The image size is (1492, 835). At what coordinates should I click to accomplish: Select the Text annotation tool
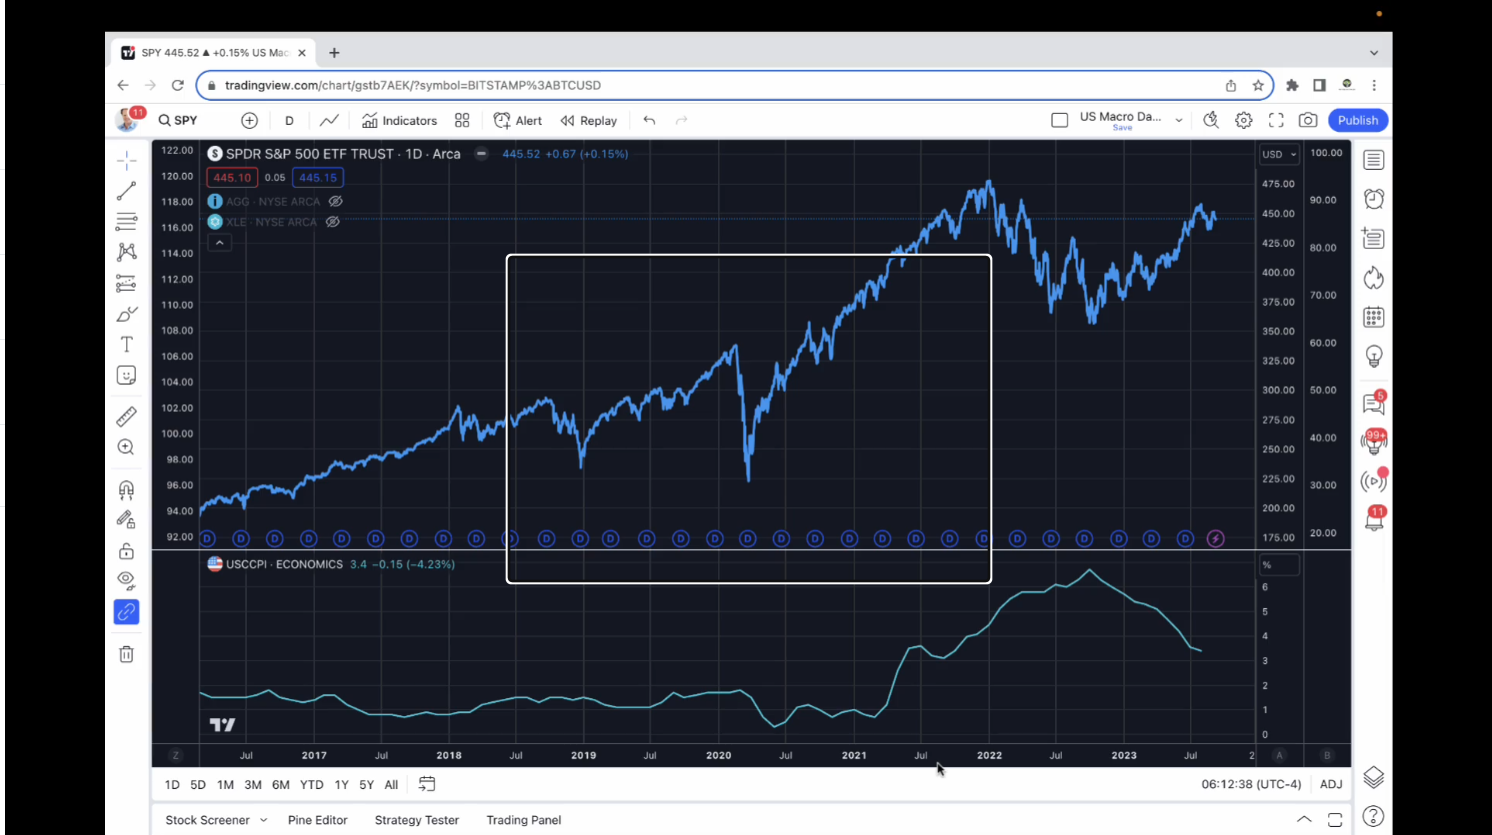click(x=126, y=345)
